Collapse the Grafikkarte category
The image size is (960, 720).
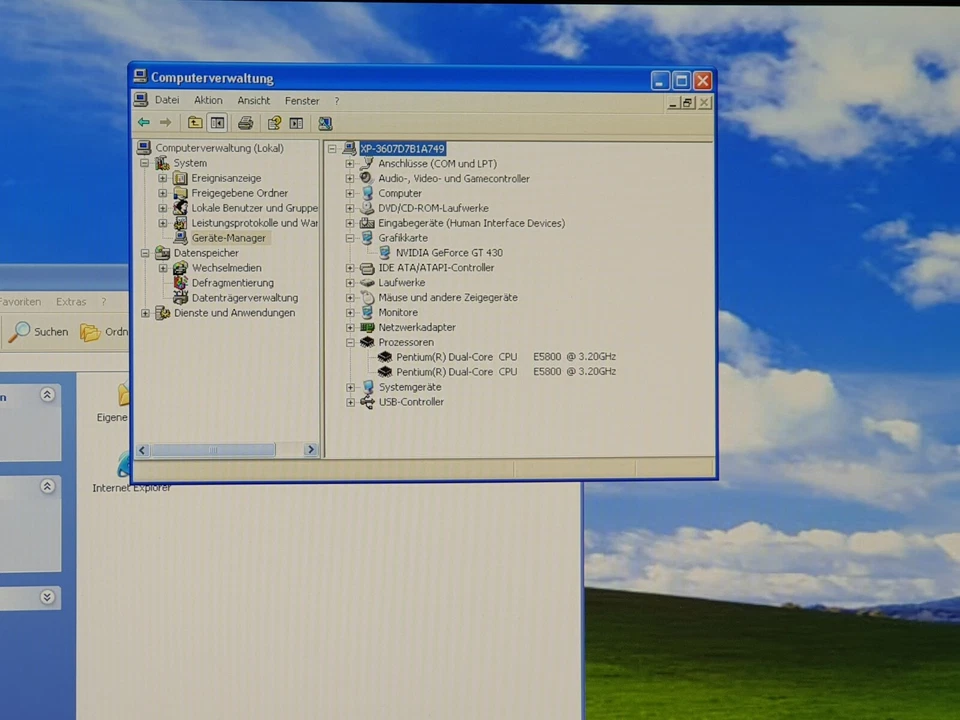350,238
